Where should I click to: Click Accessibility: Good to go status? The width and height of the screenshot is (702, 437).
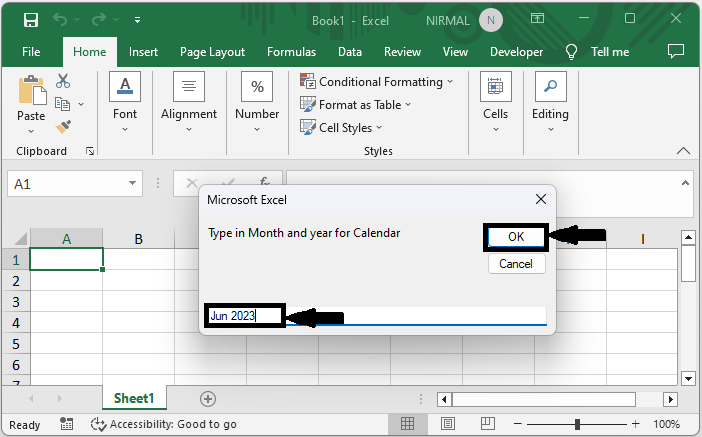[164, 424]
